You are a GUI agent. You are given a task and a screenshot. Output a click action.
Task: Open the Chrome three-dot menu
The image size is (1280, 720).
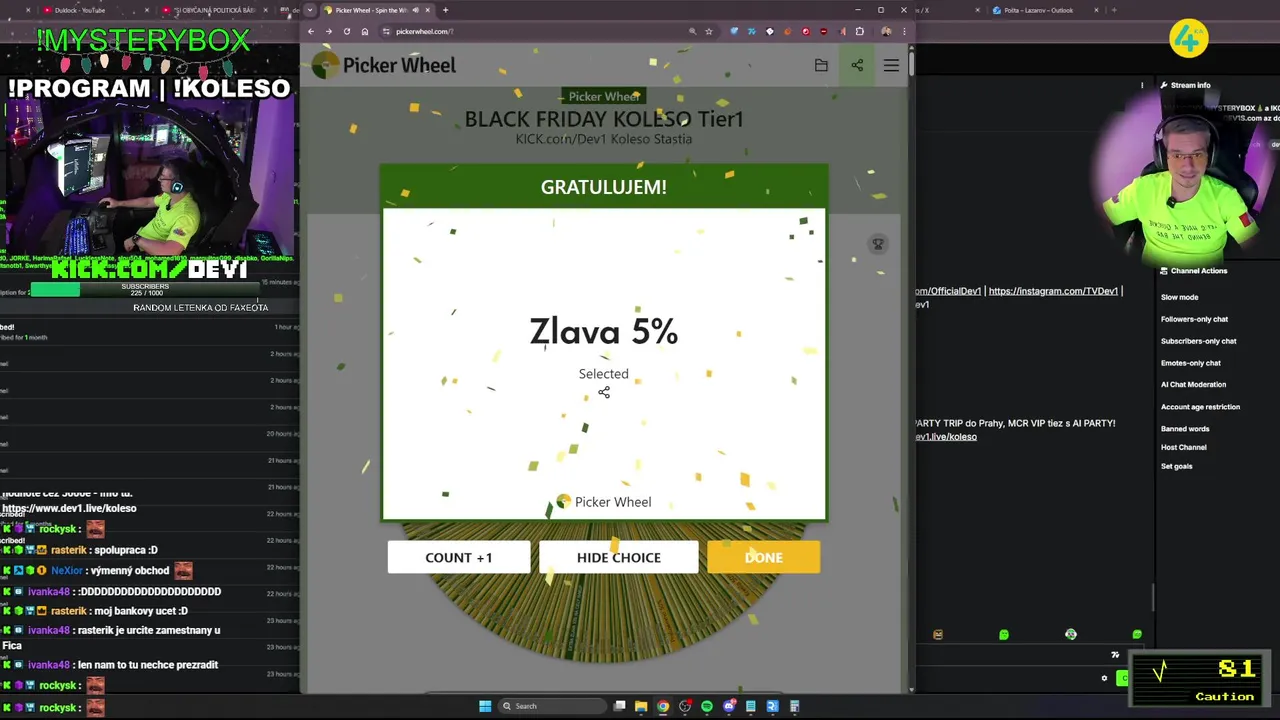coord(904,31)
